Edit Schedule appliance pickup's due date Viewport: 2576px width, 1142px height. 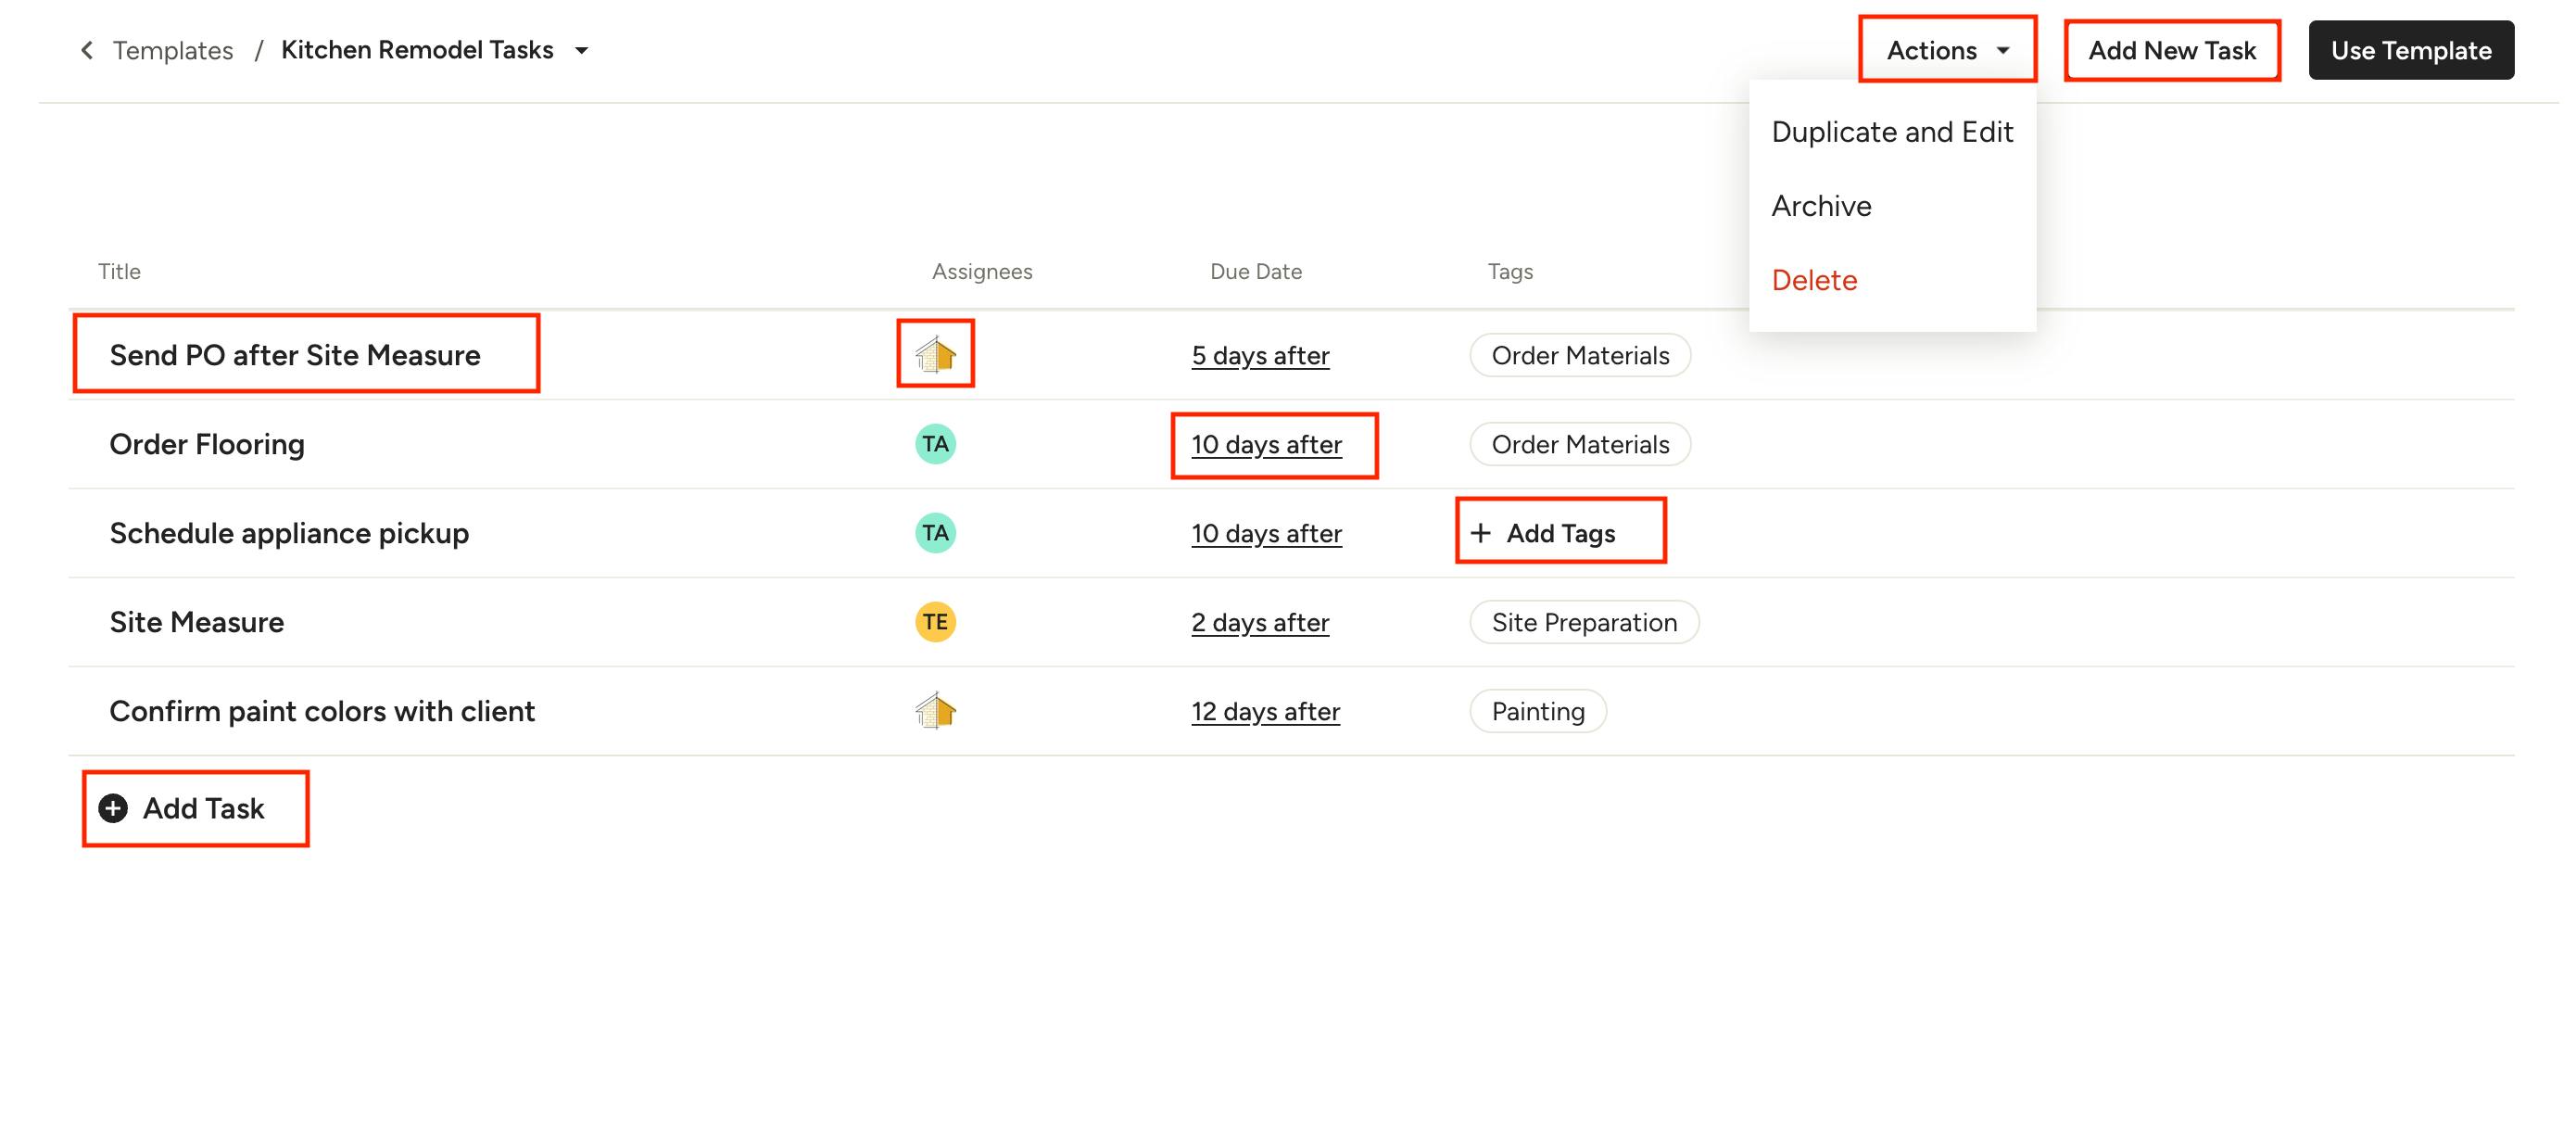coord(1266,533)
